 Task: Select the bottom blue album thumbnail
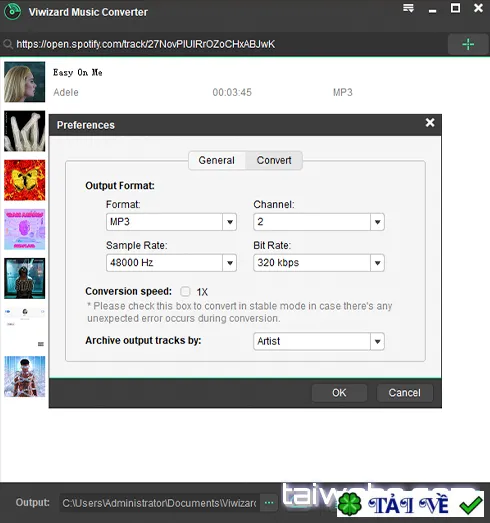click(24, 377)
